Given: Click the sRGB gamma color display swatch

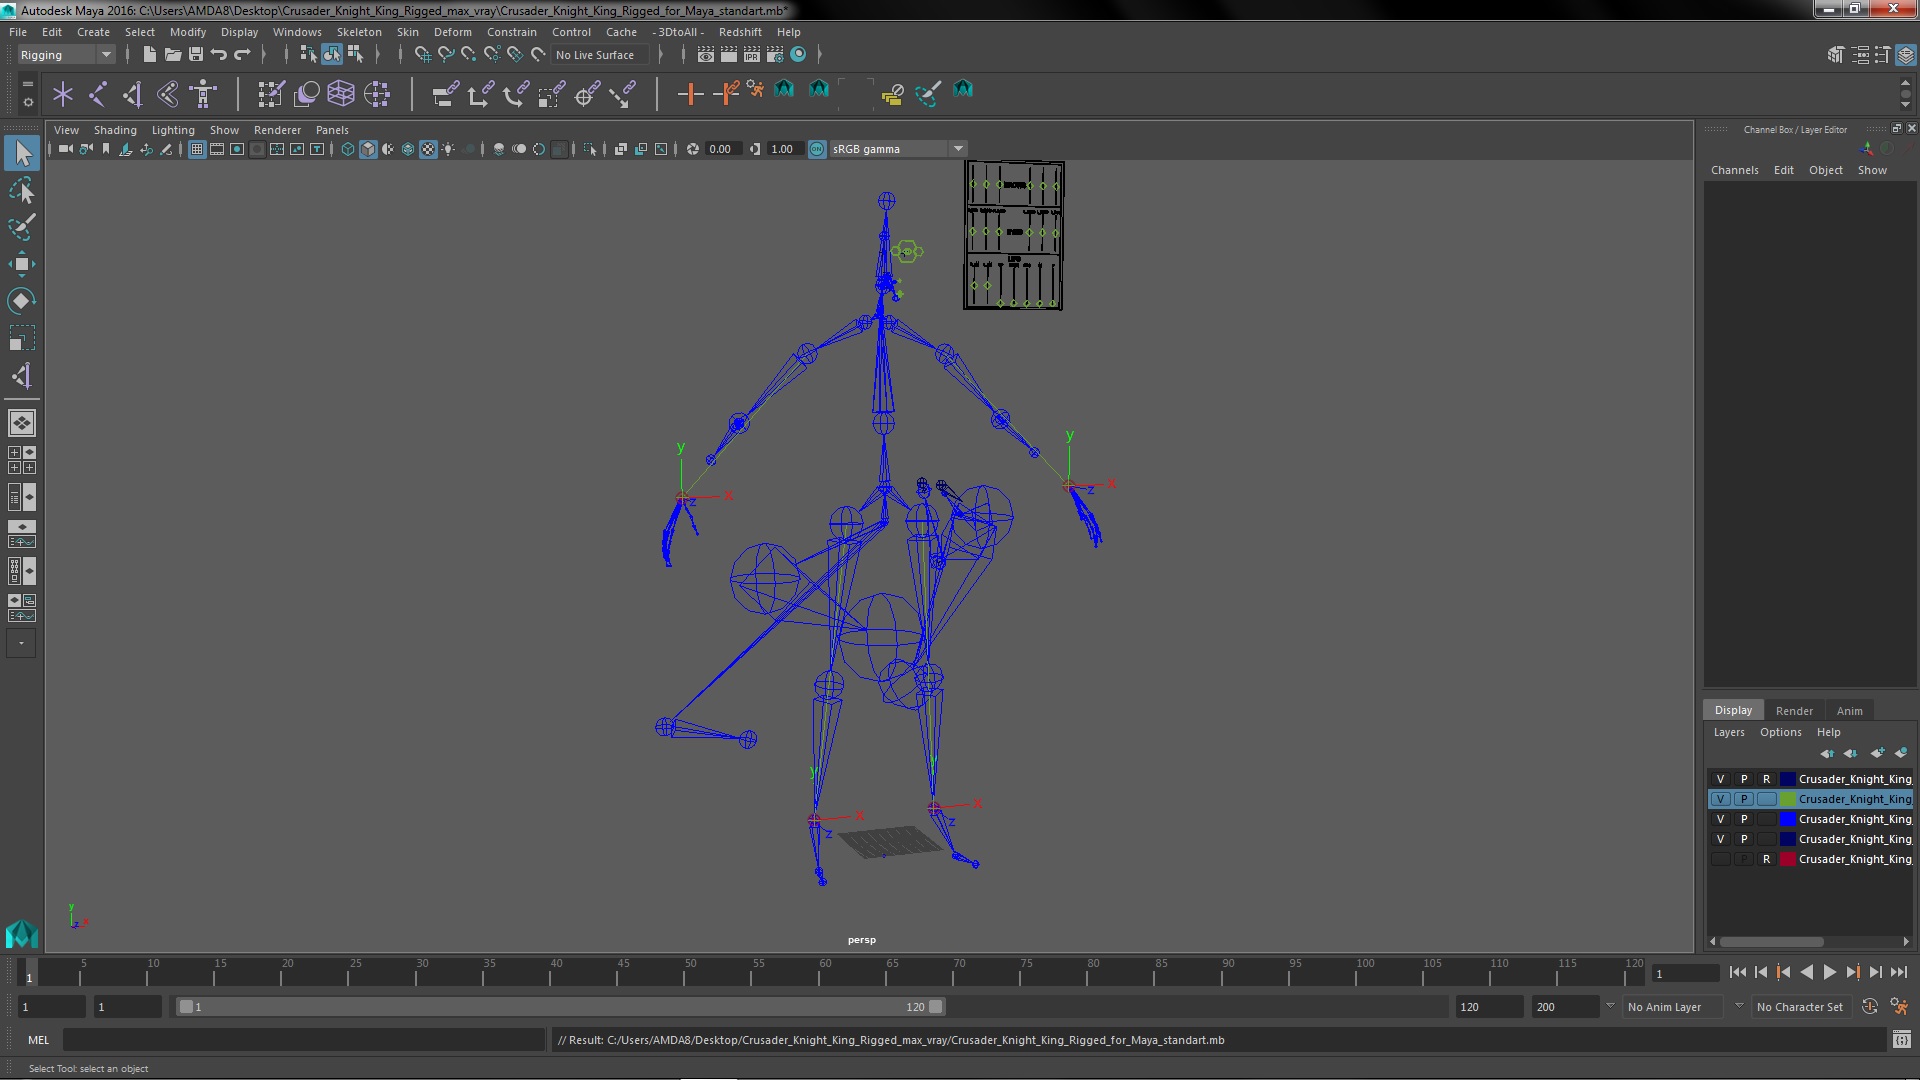Looking at the screenshot, I should point(815,149).
